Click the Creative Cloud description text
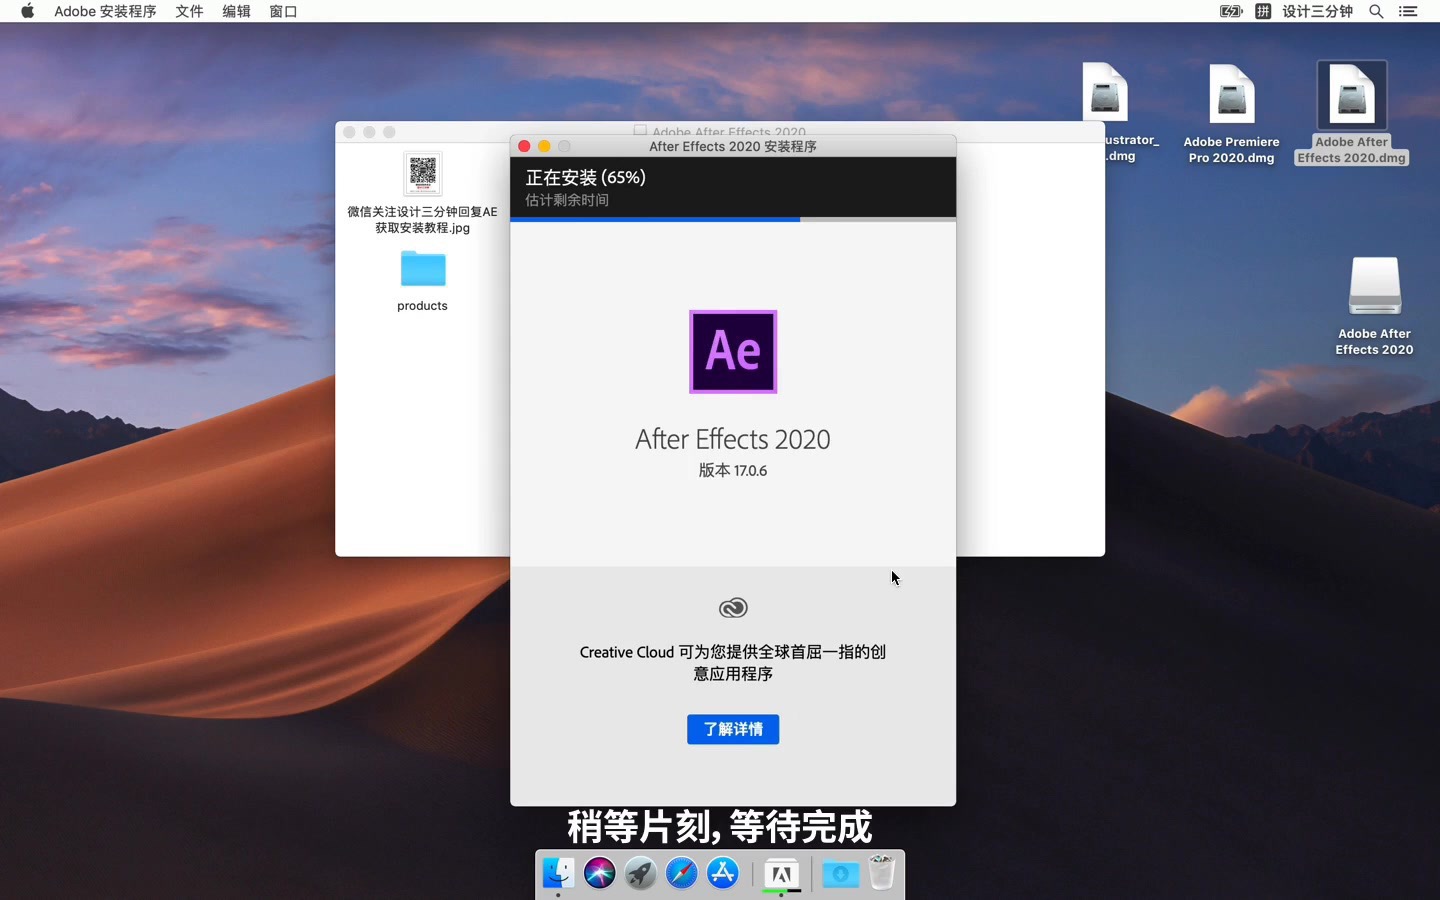 coord(733,662)
